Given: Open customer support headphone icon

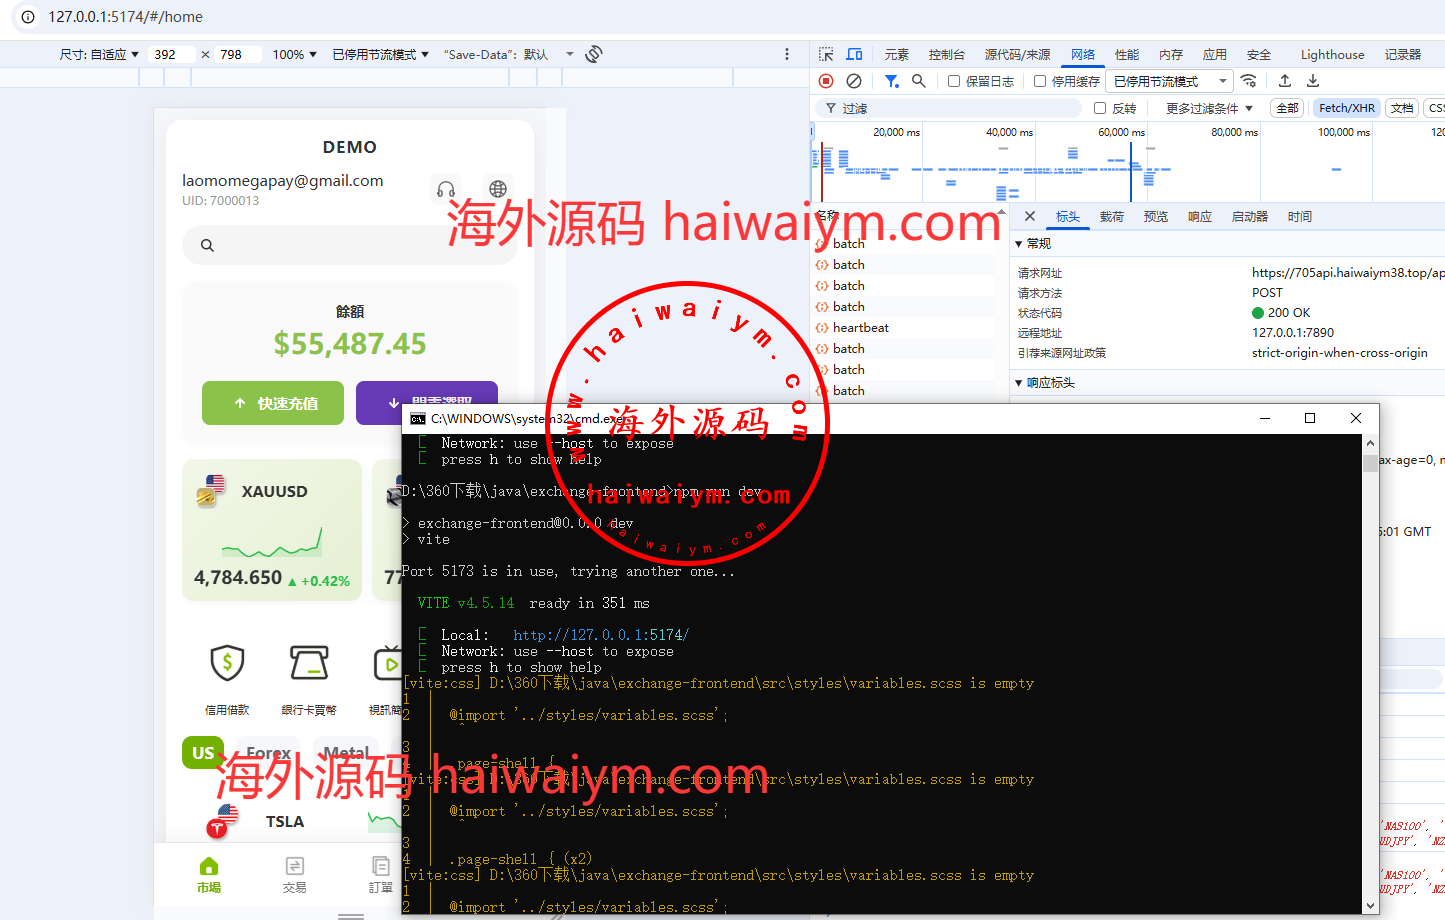Looking at the screenshot, I should [x=446, y=189].
